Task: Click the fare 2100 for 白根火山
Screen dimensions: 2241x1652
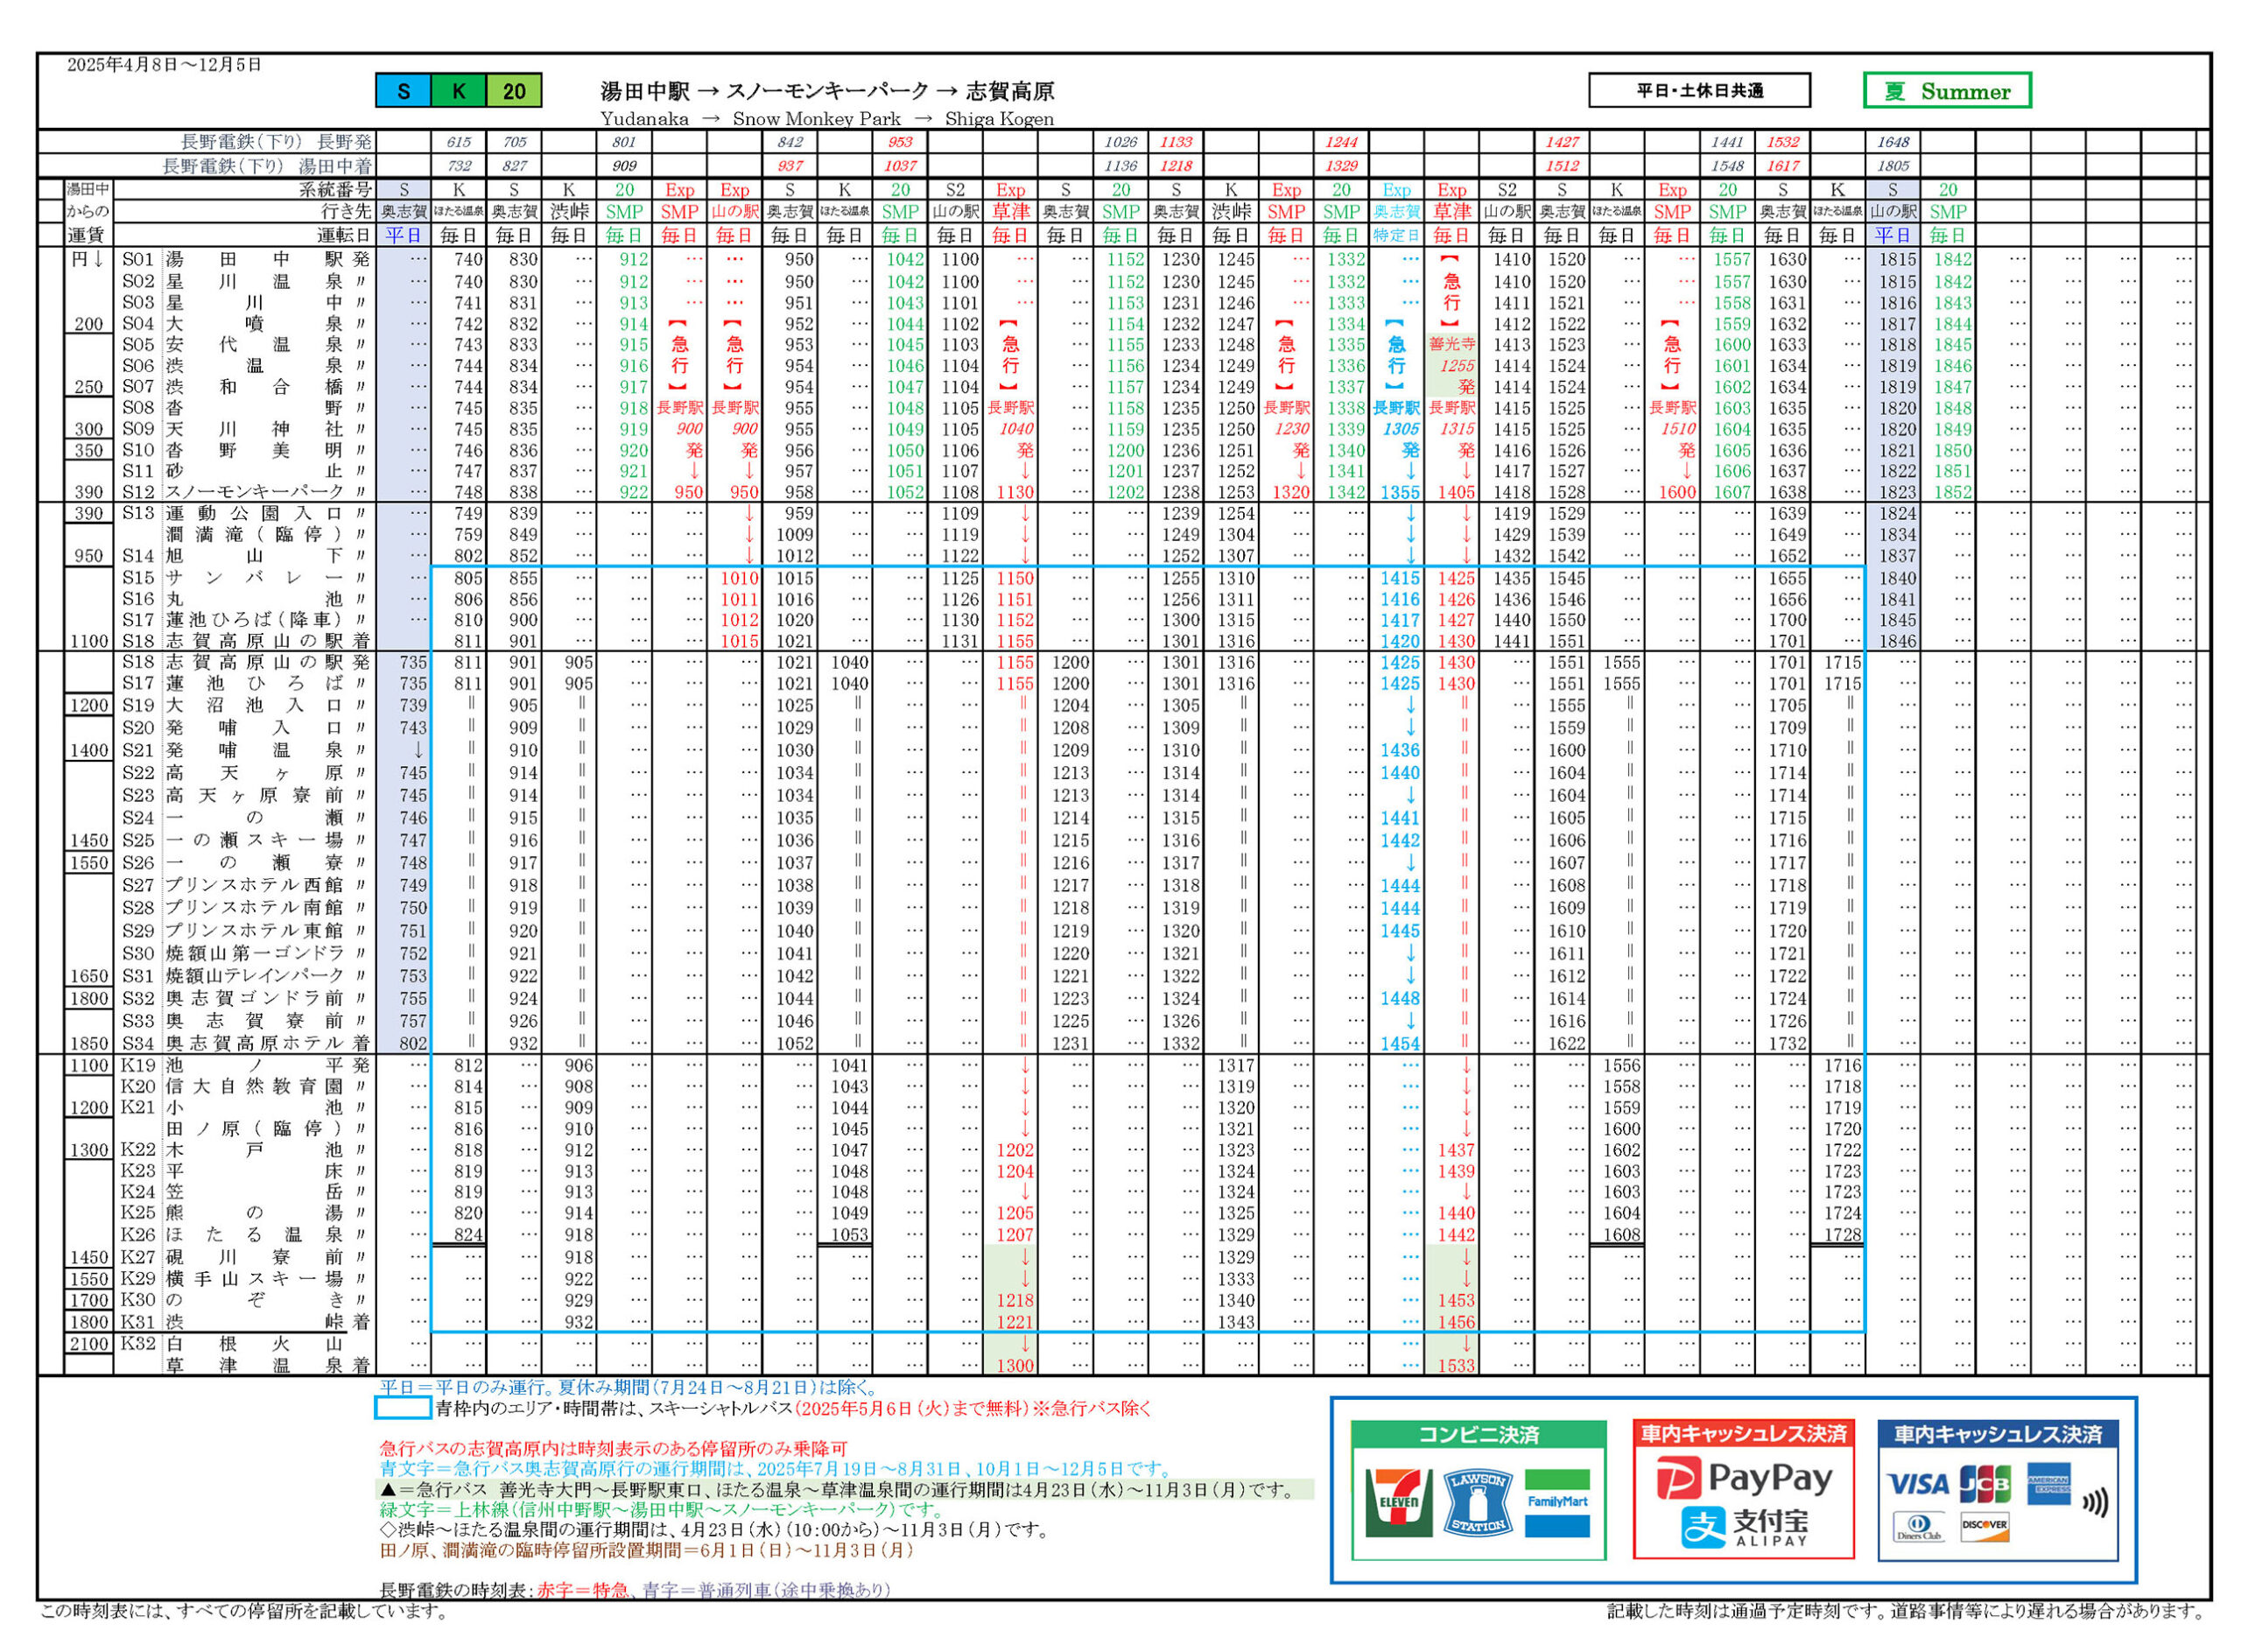Action: 89,1343
